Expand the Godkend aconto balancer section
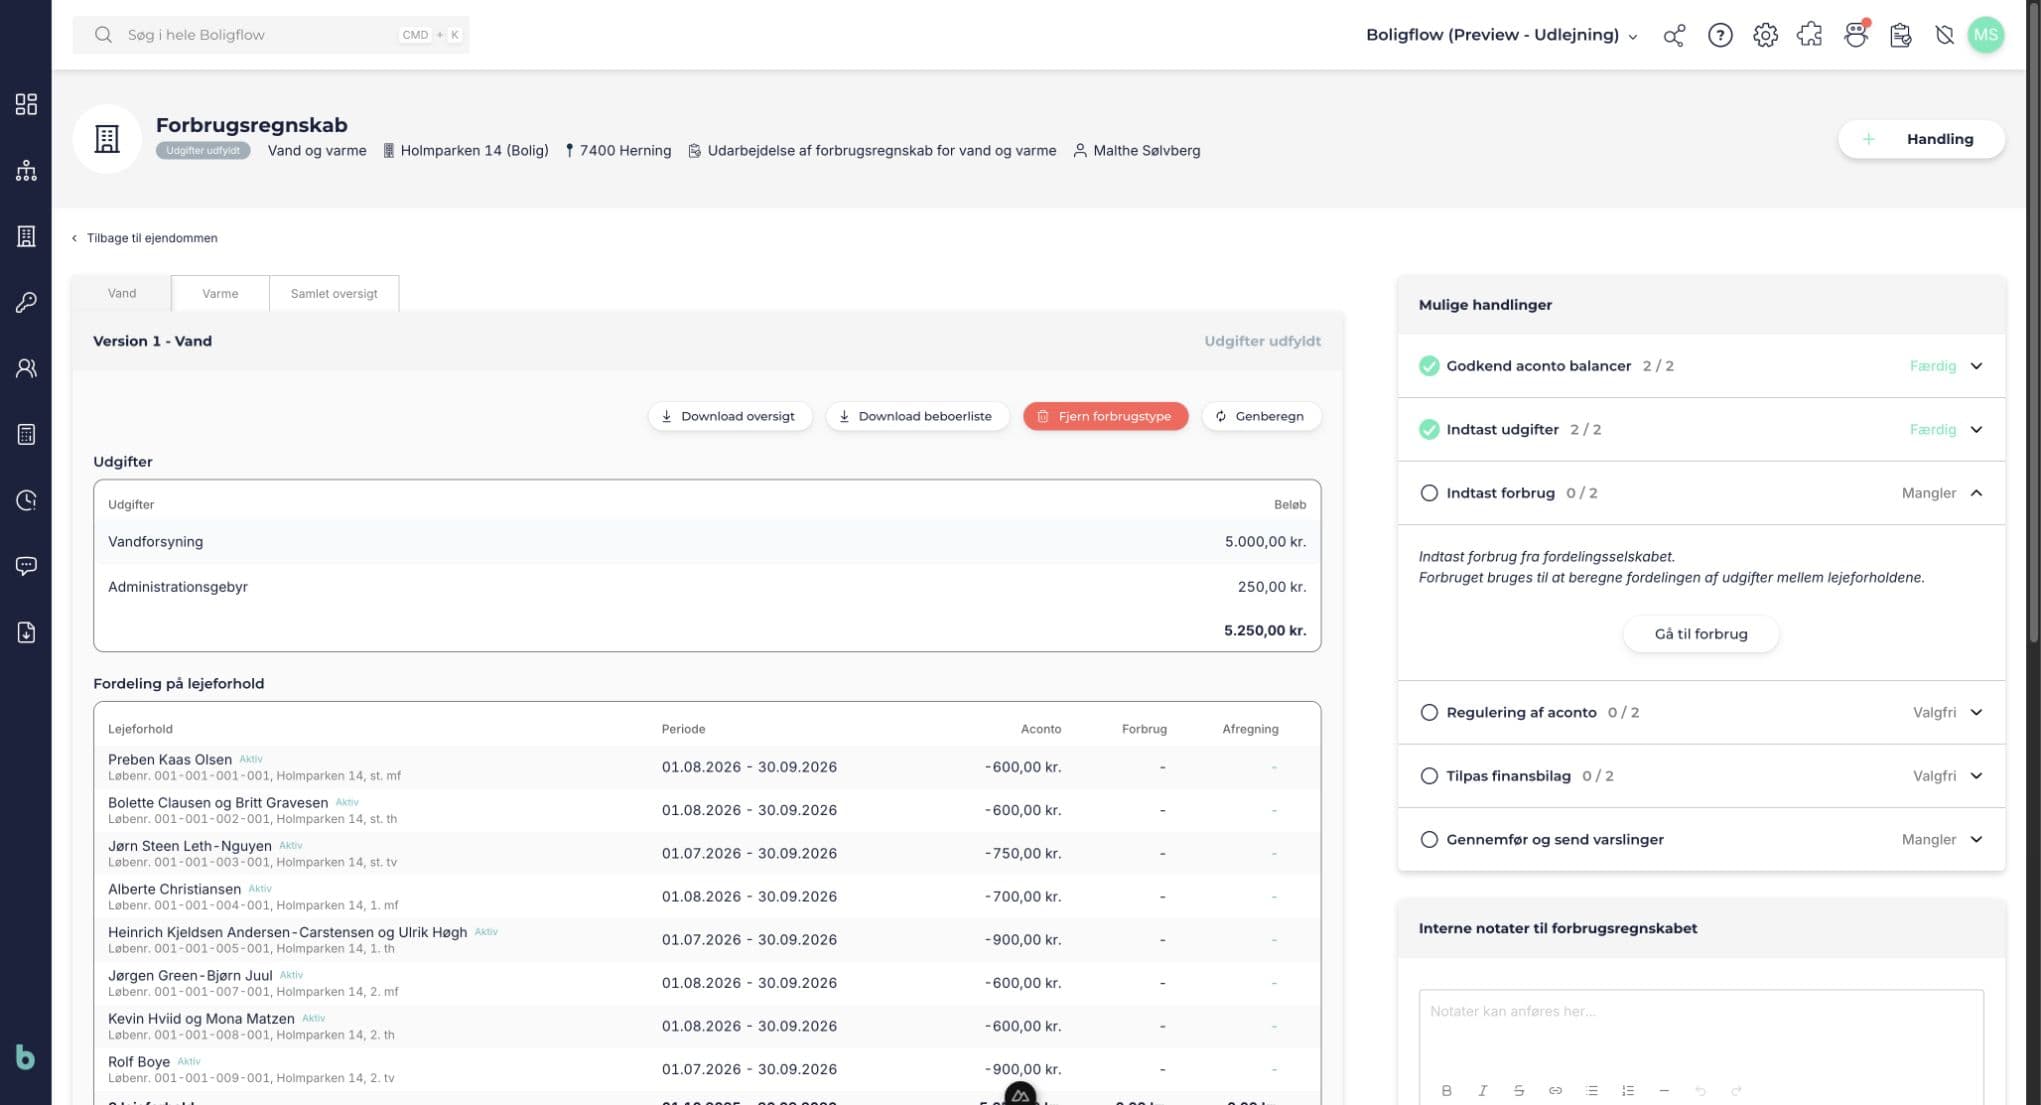Screen dimensions: 2041x1105 tap(1701, 366)
